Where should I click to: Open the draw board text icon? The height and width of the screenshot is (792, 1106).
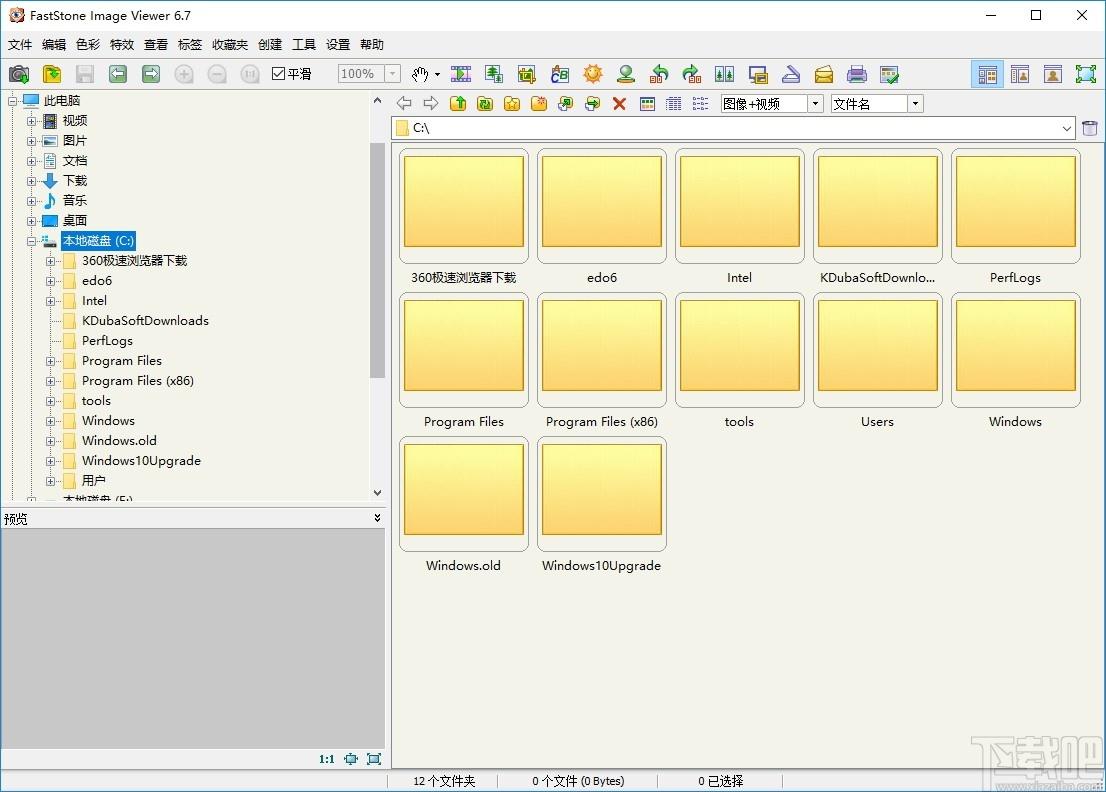(560, 74)
